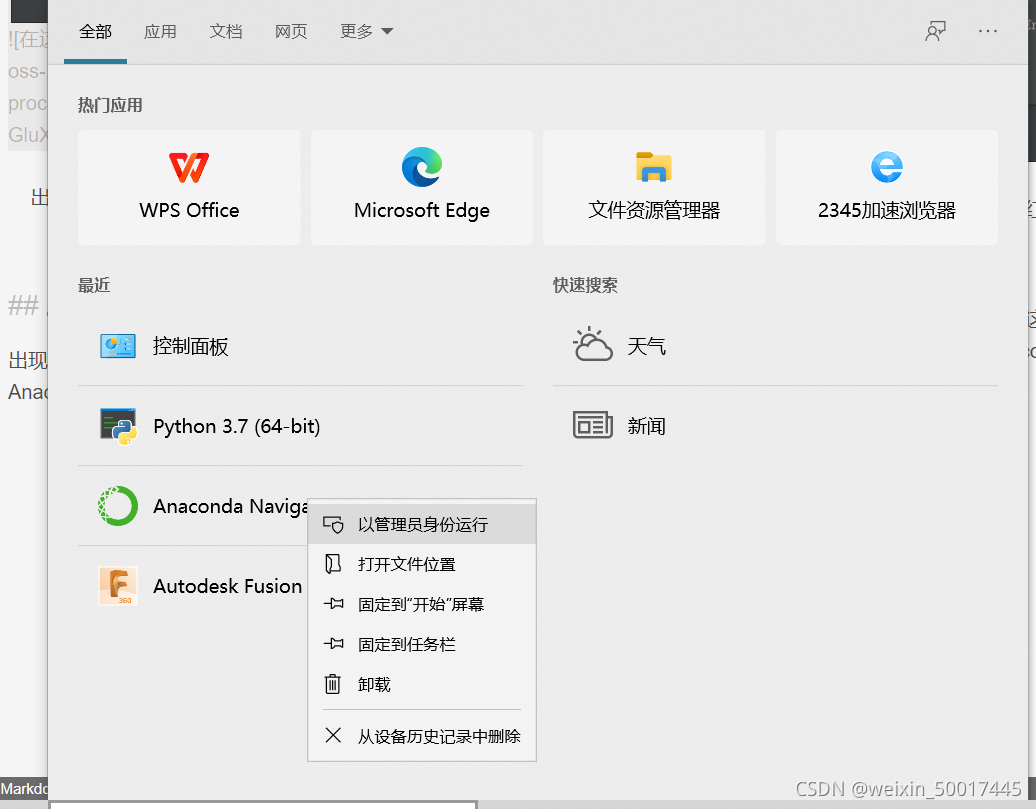This screenshot has width=1036, height=809.
Task: Open 天气 quick search
Action: coord(775,346)
